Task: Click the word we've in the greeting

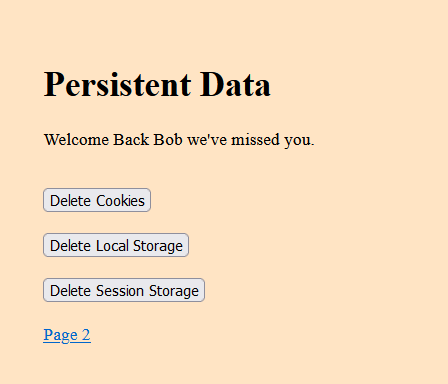Action: pyautogui.click(x=207, y=139)
